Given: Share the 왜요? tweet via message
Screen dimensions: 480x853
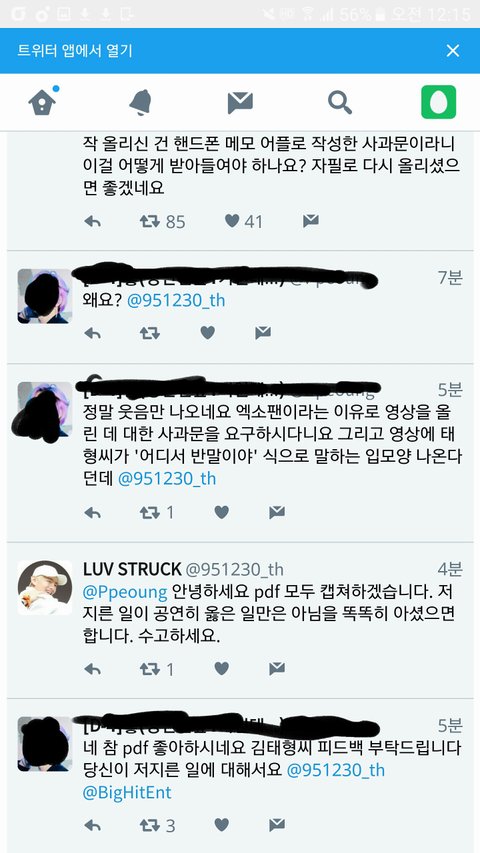Looking at the screenshot, I should click(x=263, y=333).
